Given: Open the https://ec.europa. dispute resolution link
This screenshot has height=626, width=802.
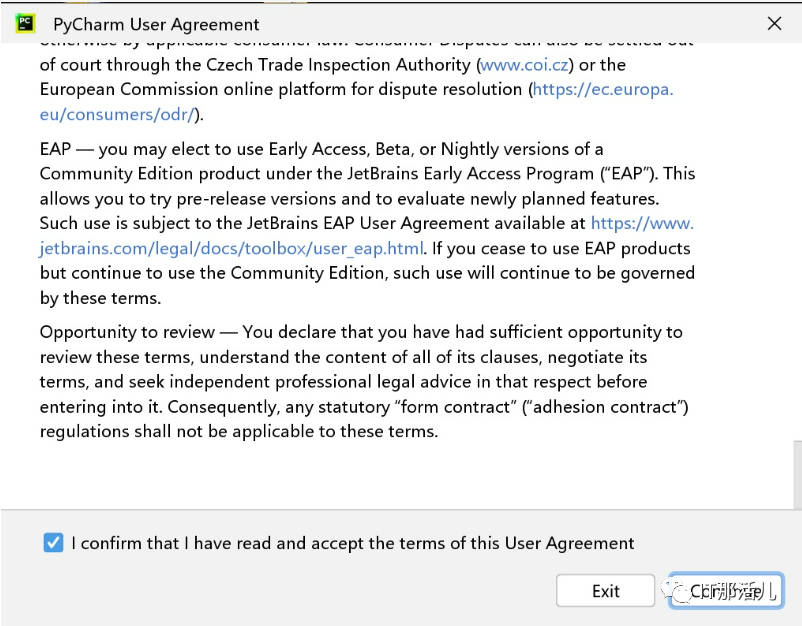Looking at the screenshot, I should (603, 89).
